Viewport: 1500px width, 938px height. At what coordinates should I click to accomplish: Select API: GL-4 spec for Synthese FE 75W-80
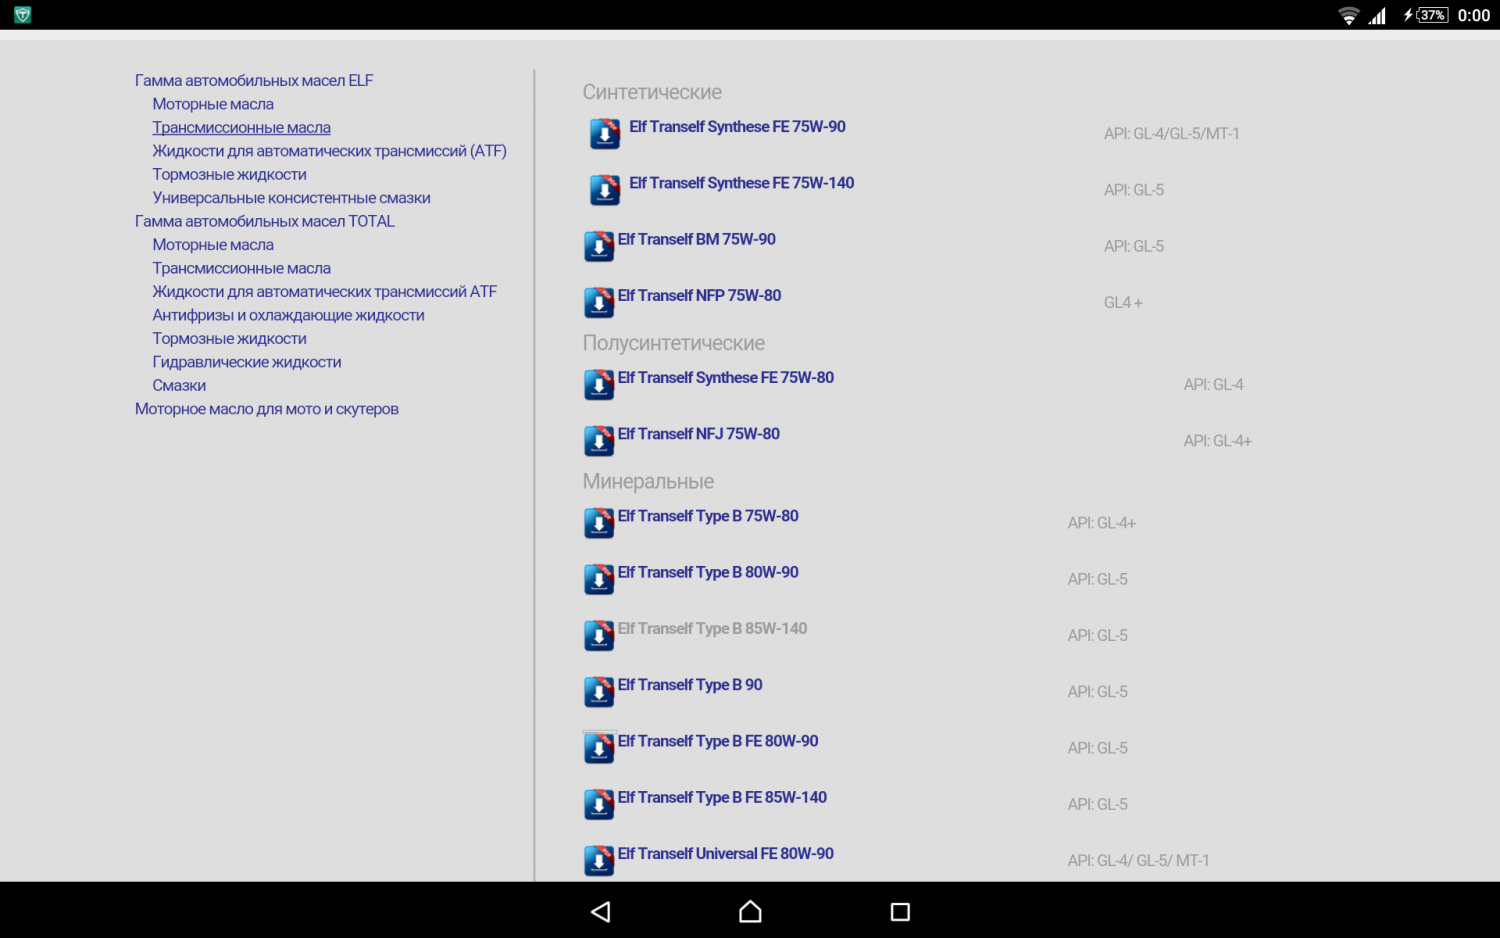(x=1213, y=384)
